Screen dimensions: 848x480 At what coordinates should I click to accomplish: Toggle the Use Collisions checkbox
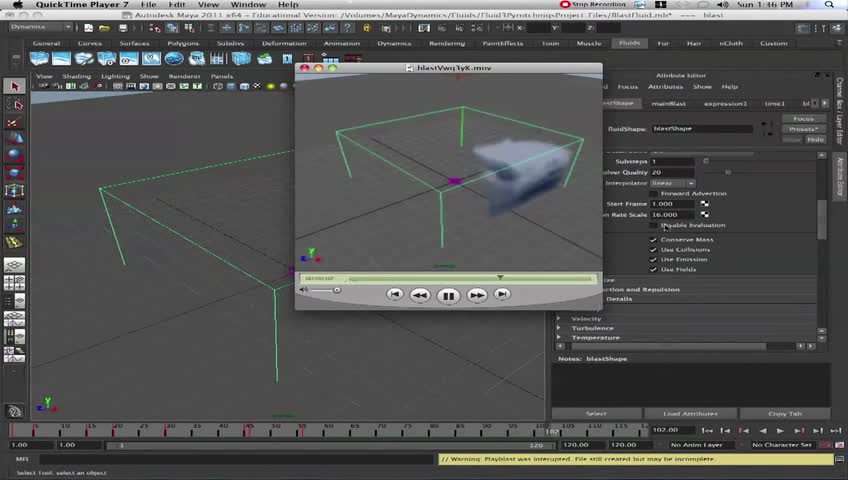pos(654,250)
